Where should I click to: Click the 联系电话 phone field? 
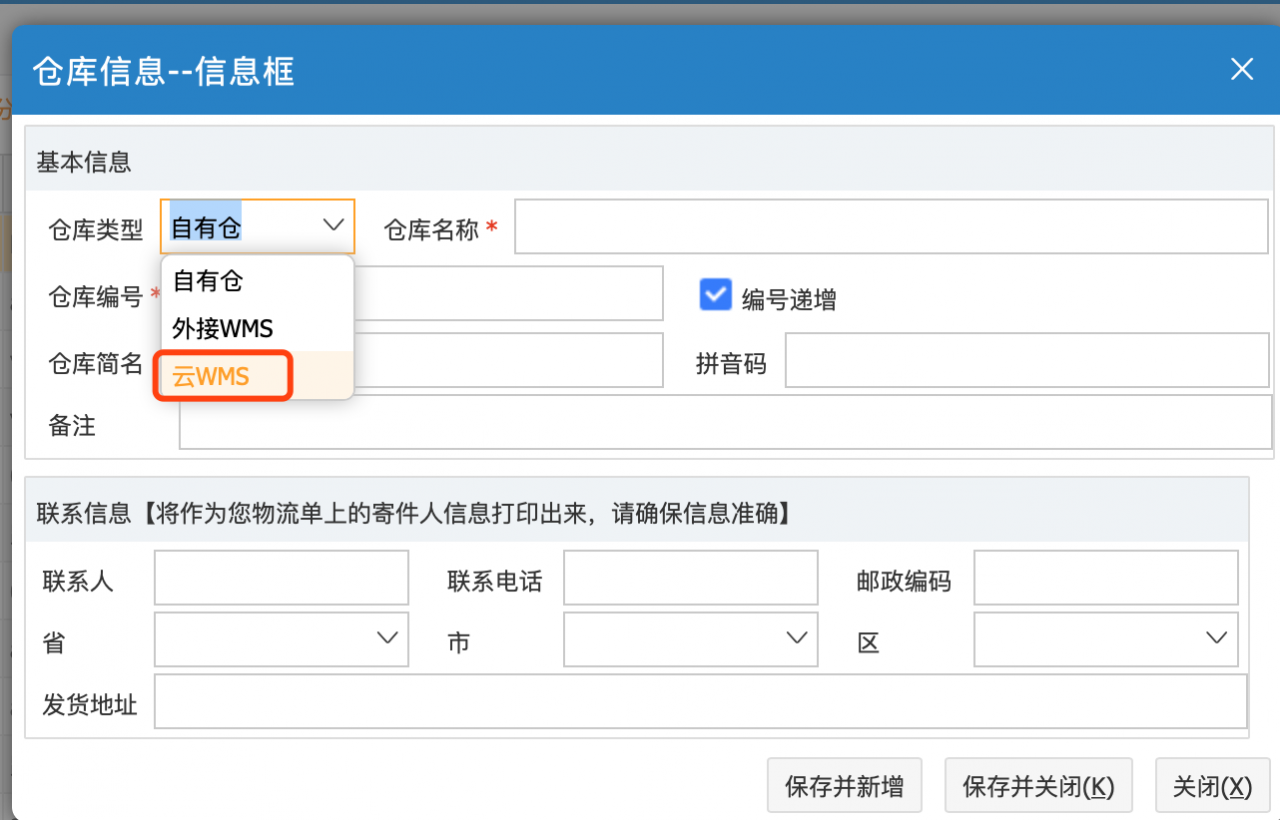[x=690, y=578]
